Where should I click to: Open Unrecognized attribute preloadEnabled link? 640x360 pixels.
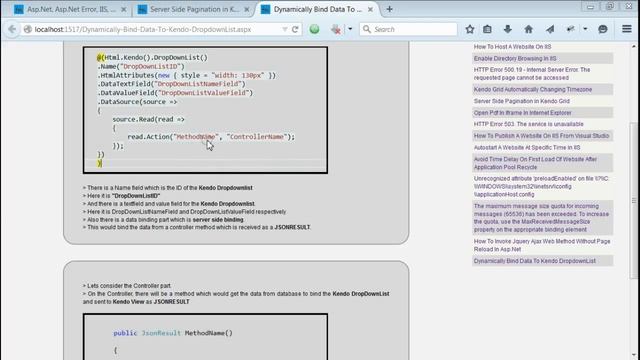pyautogui.click(x=541, y=187)
